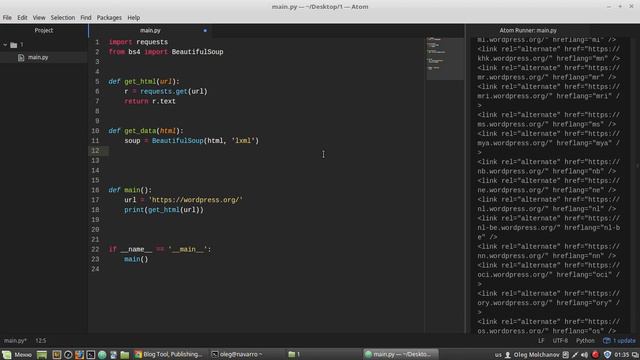The image size is (640, 360).
Task: Change the LF line ending setting
Action: click(x=541, y=340)
